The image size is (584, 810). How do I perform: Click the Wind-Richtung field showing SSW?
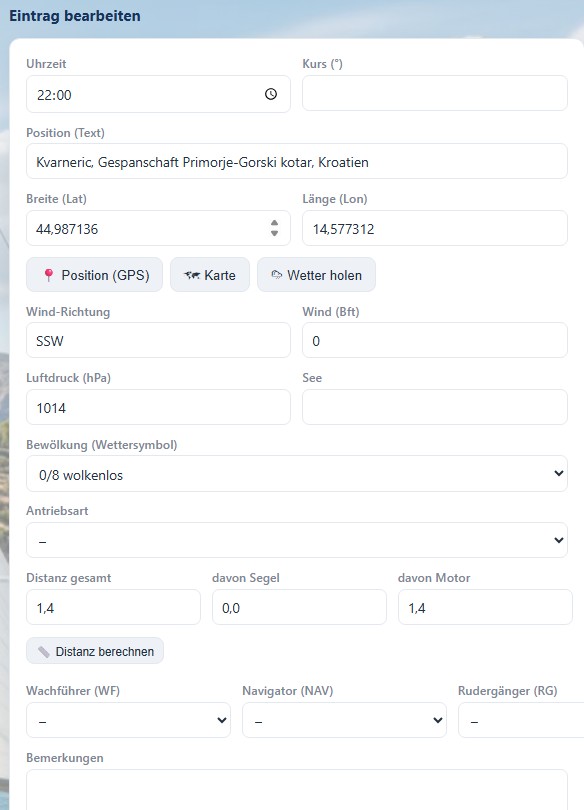pos(158,340)
